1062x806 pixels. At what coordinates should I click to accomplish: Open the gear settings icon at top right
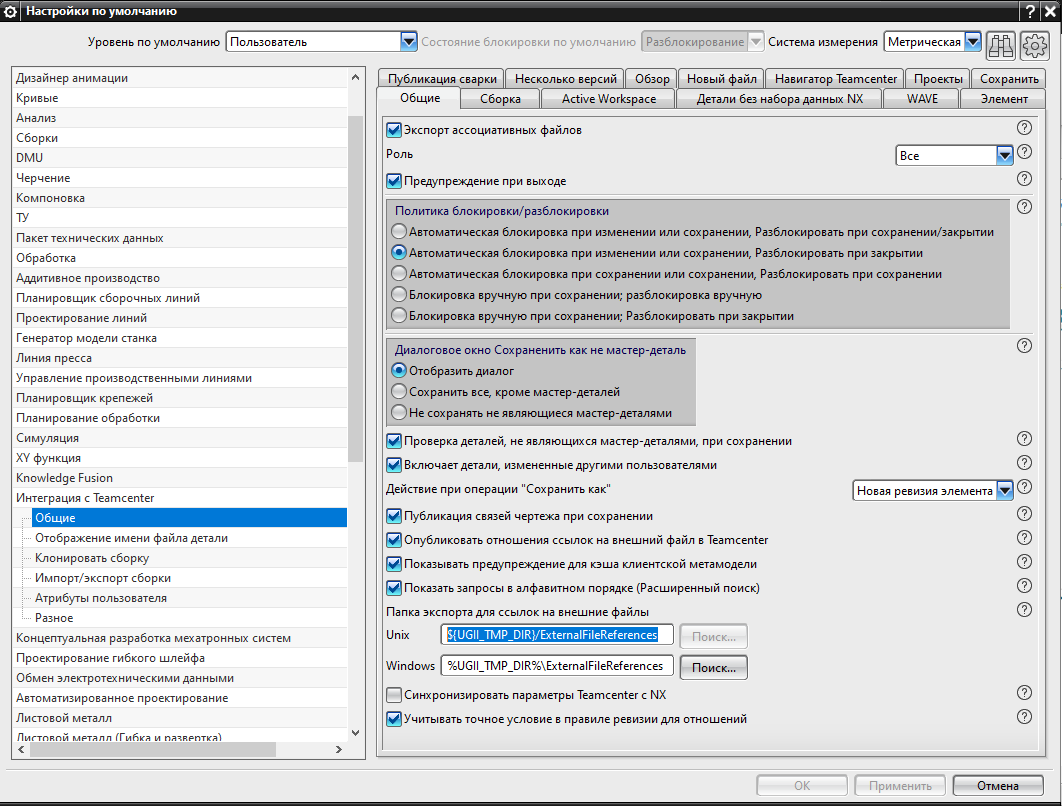(1034, 45)
